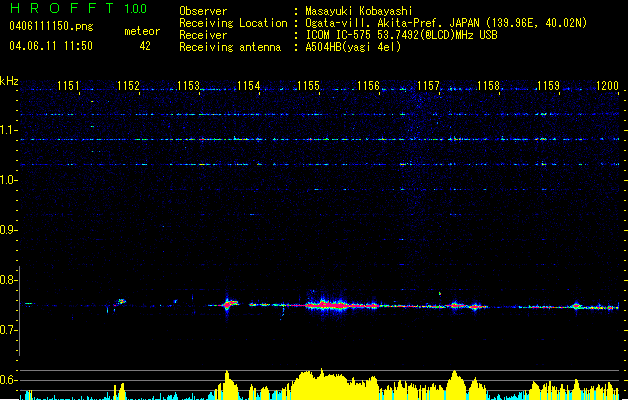Select the filename 0406111150.png

pos(51,26)
